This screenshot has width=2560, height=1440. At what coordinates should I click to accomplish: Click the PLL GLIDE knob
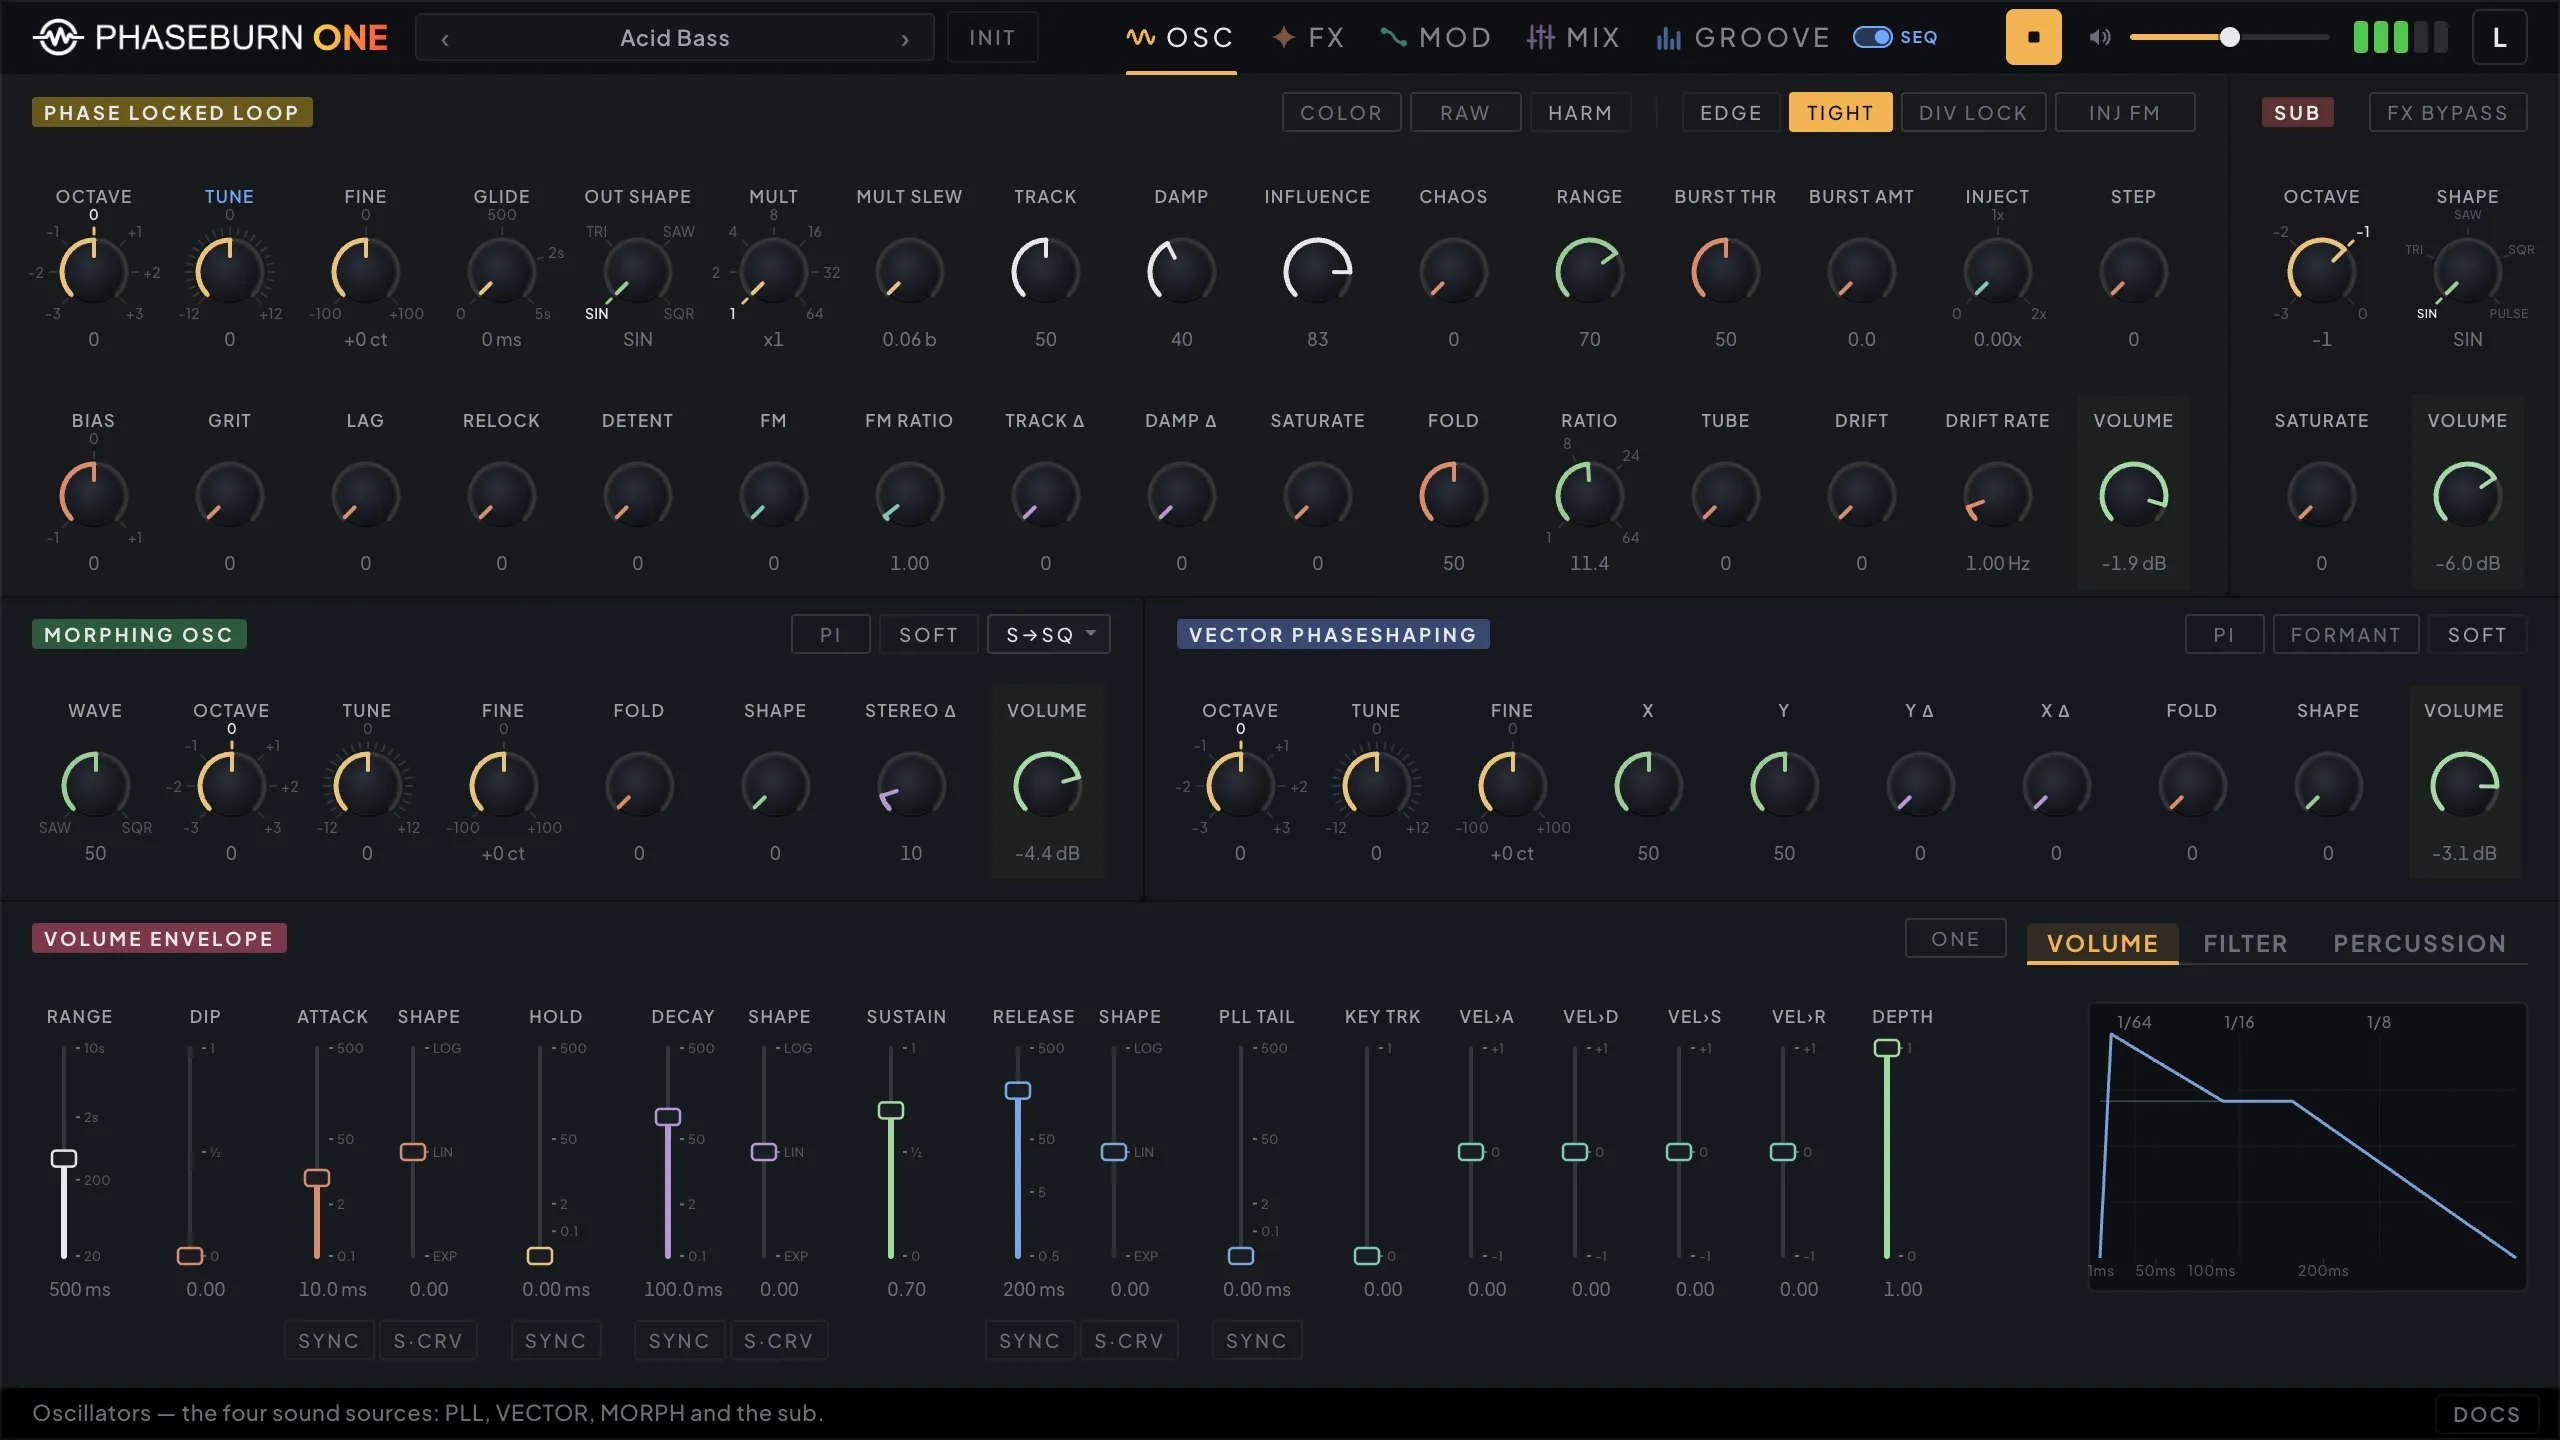click(x=501, y=271)
